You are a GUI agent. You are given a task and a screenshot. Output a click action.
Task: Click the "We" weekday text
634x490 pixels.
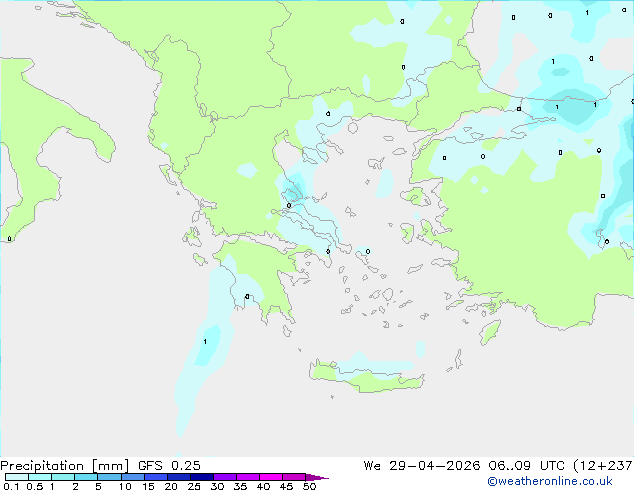point(372,466)
